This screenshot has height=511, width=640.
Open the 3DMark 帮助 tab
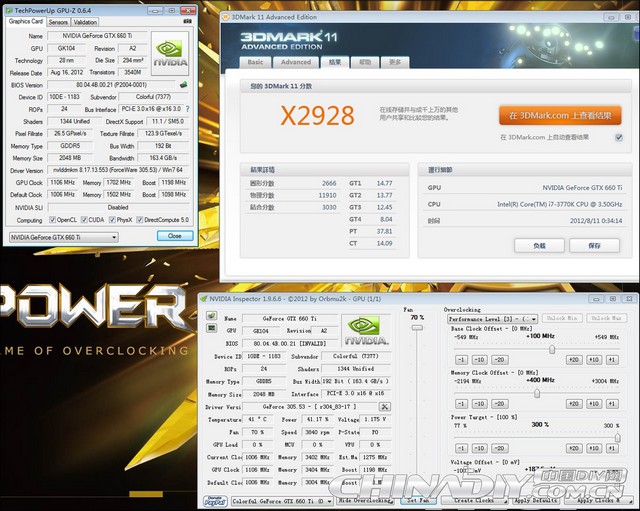(x=365, y=62)
